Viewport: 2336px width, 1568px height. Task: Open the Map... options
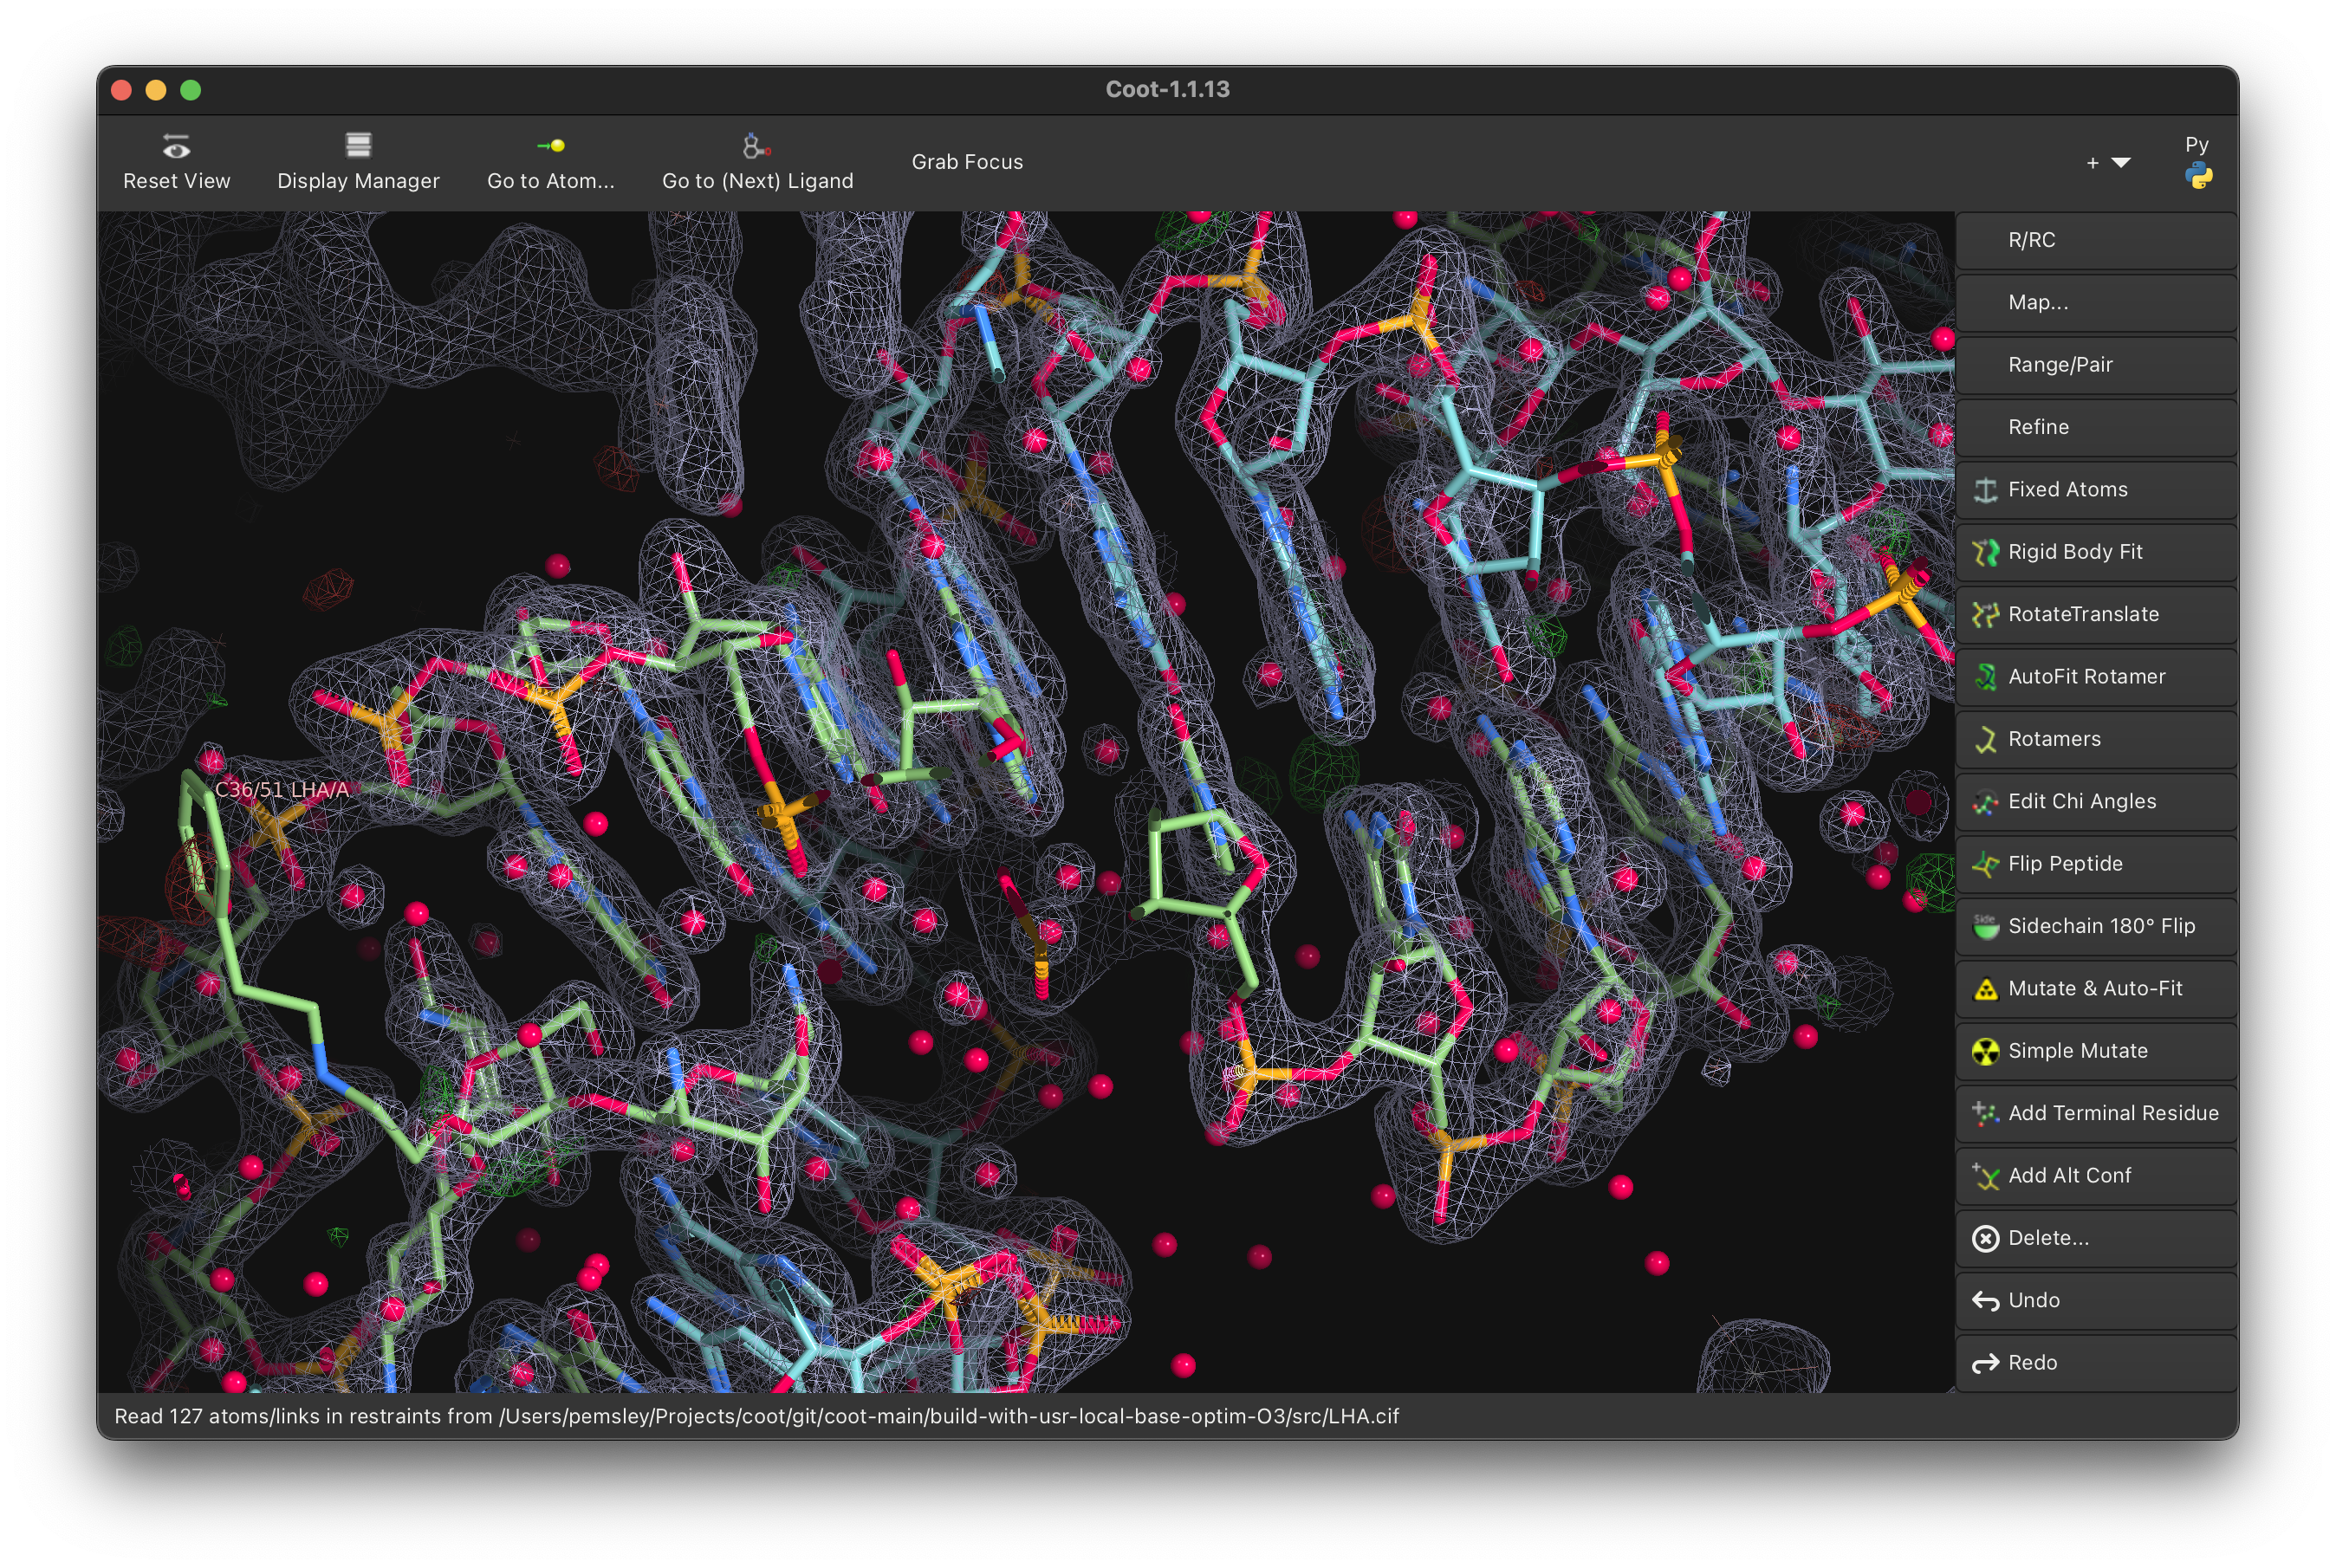pyautogui.click(x=2038, y=302)
